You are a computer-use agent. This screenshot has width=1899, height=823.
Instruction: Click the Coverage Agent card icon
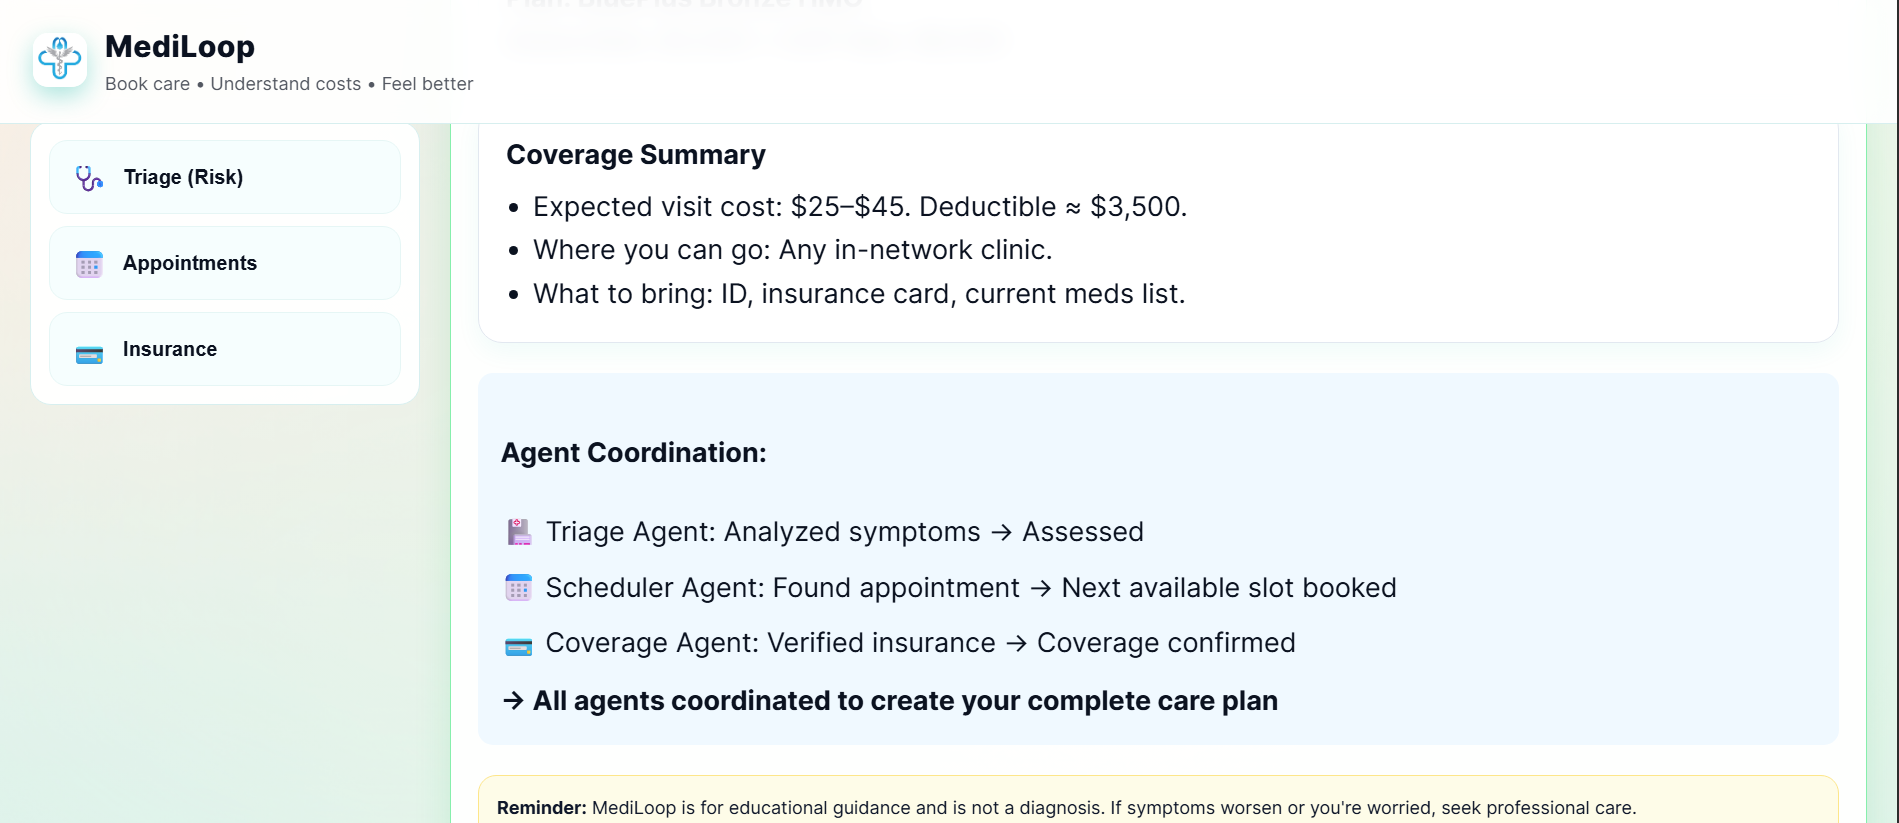point(519,646)
